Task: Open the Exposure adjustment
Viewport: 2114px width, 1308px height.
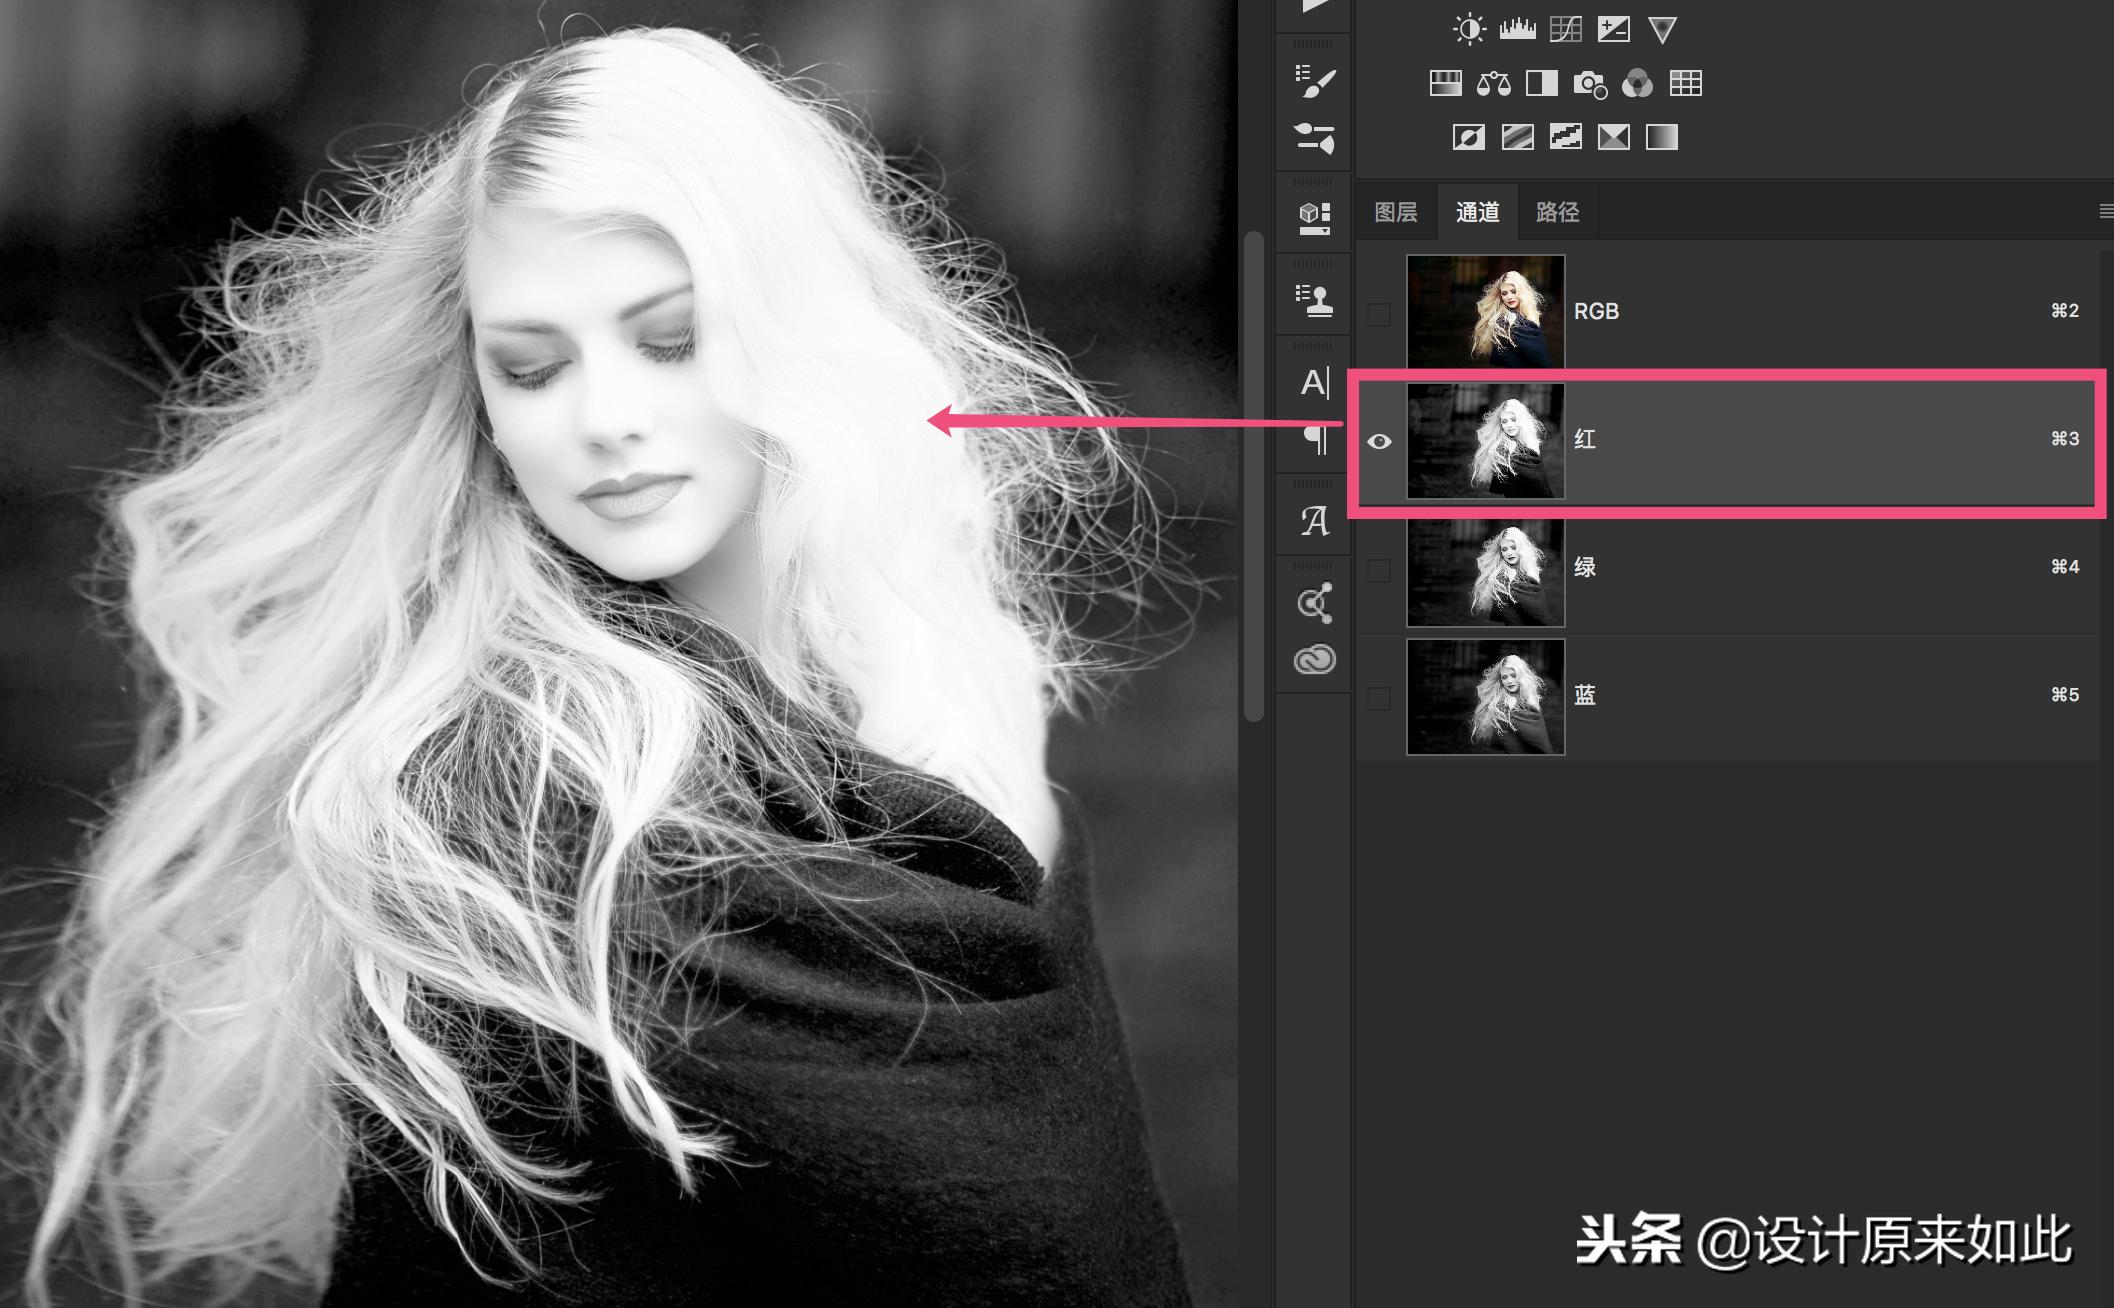Action: (1614, 28)
